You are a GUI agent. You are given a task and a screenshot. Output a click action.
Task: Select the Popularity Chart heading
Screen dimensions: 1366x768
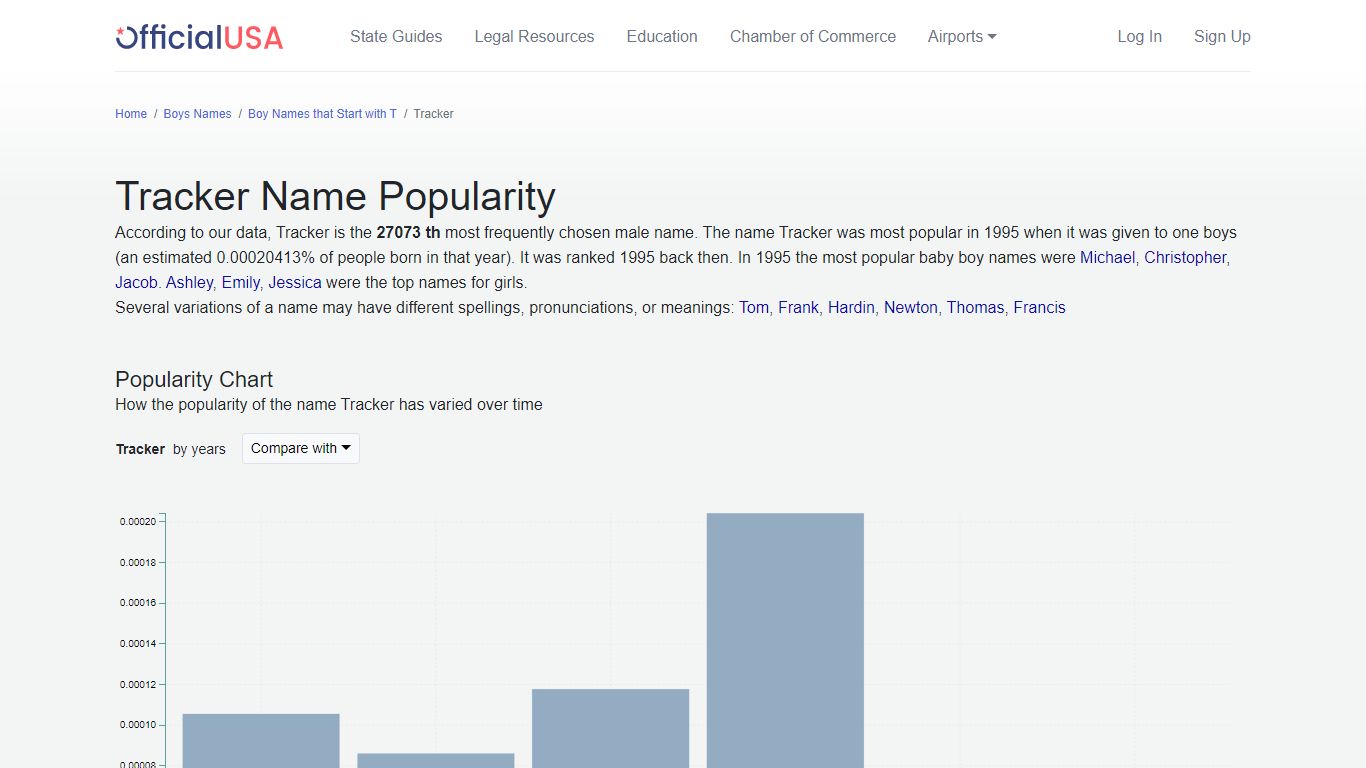194,380
